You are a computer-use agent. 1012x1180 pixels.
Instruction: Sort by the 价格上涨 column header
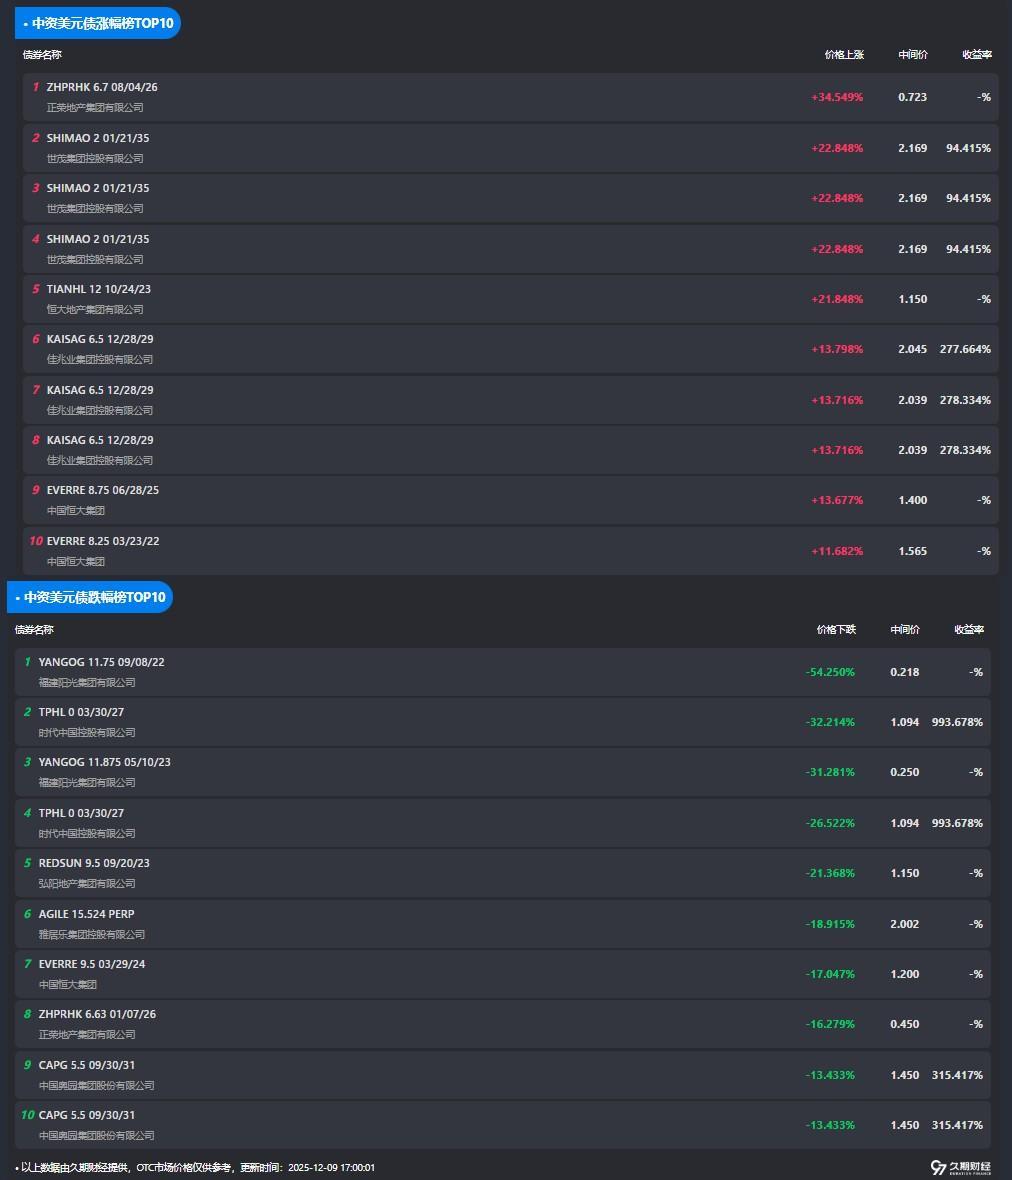[x=844, y=55]
